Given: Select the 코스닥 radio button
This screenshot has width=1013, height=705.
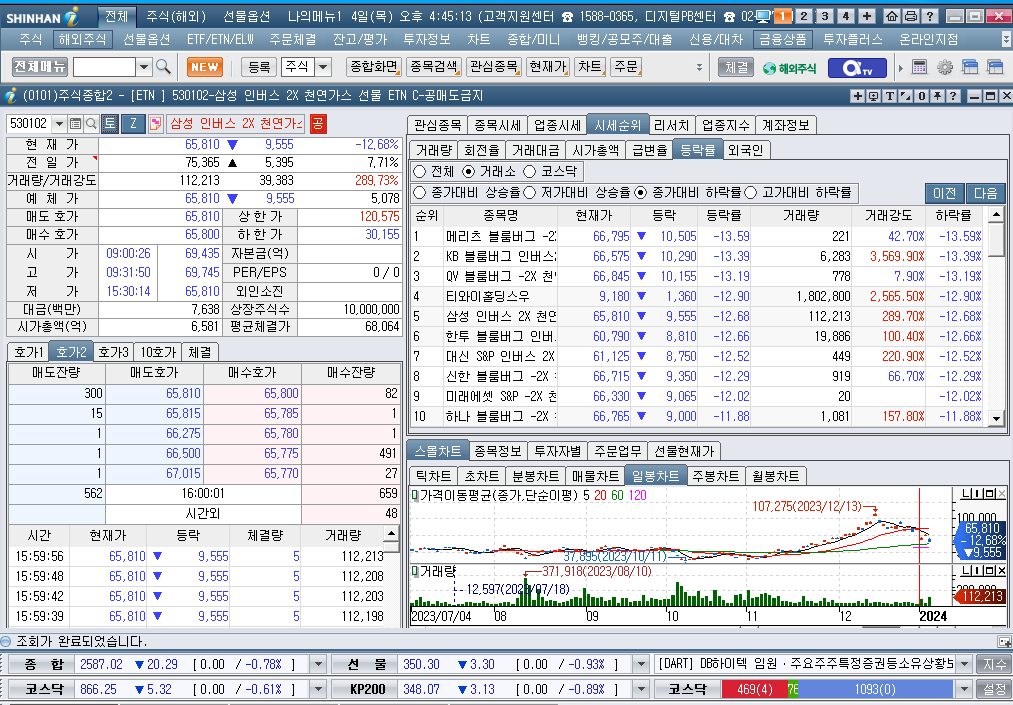Looking at the screenshot, I should 530,171.
